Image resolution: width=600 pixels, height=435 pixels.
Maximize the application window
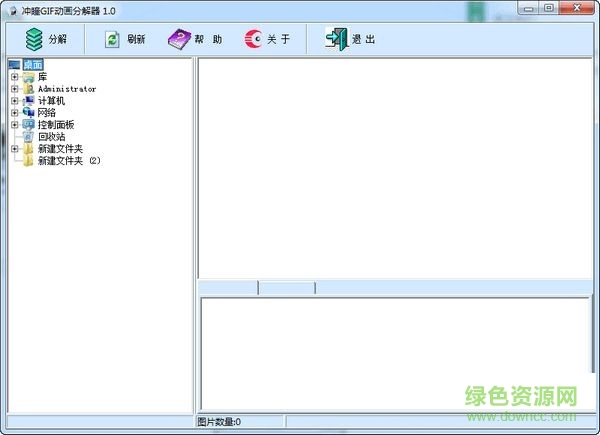549,7
